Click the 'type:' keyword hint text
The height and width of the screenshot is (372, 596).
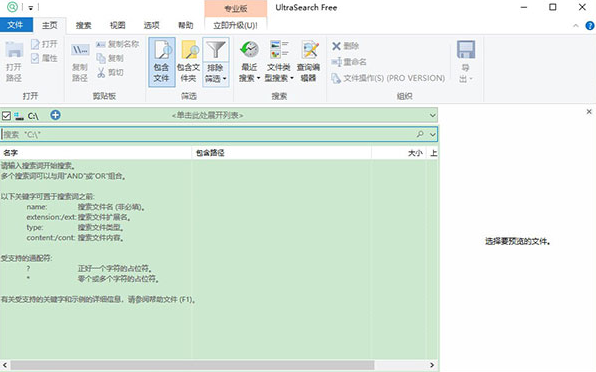[x=35, y=228]
